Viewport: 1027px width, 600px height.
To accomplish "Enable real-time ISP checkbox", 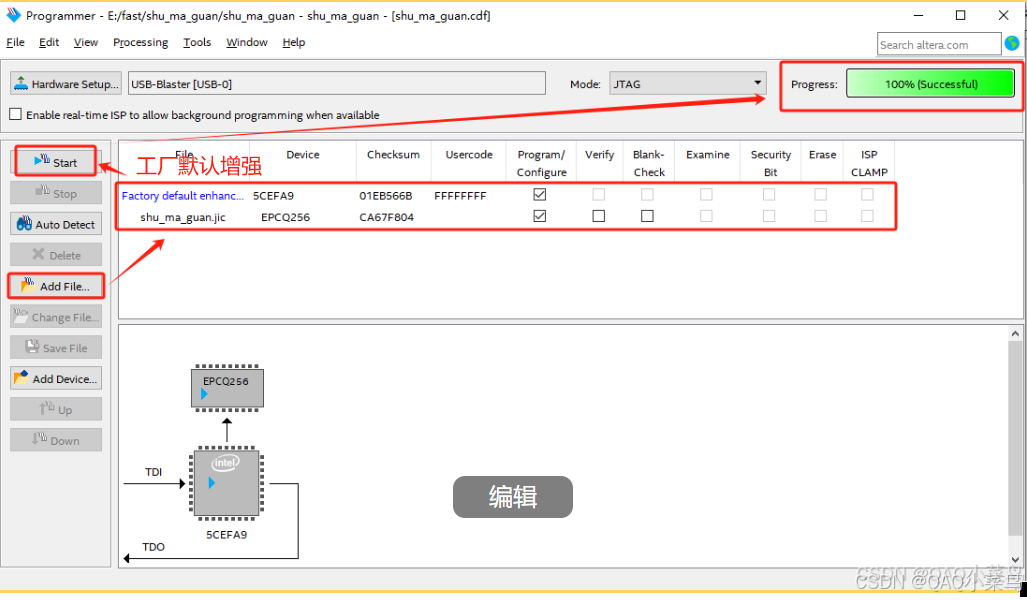I will pos(16,114).
